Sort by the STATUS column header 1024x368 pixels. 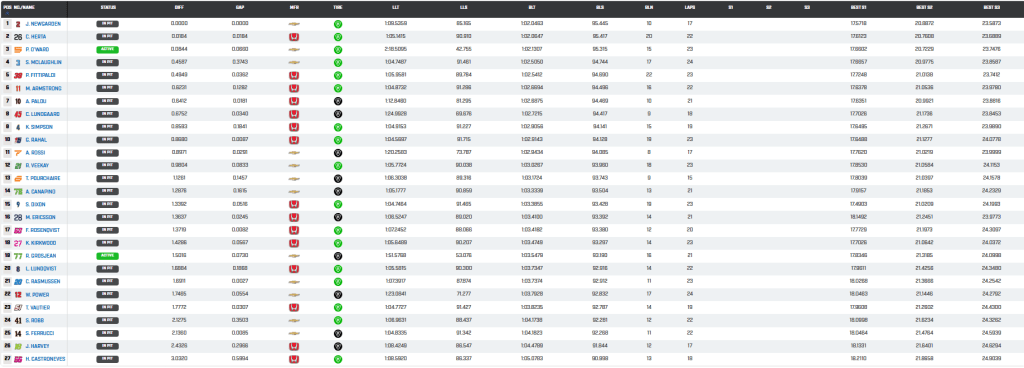pyautogui.click(x=107, y=8)
